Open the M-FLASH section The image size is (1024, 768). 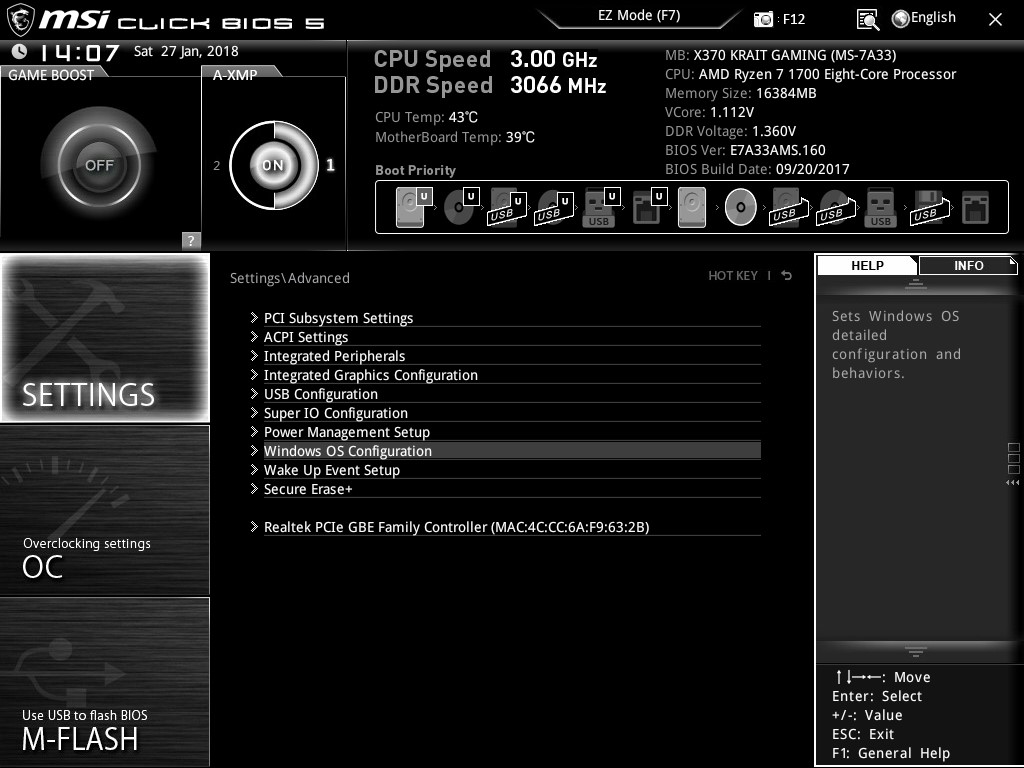[105, 682]
